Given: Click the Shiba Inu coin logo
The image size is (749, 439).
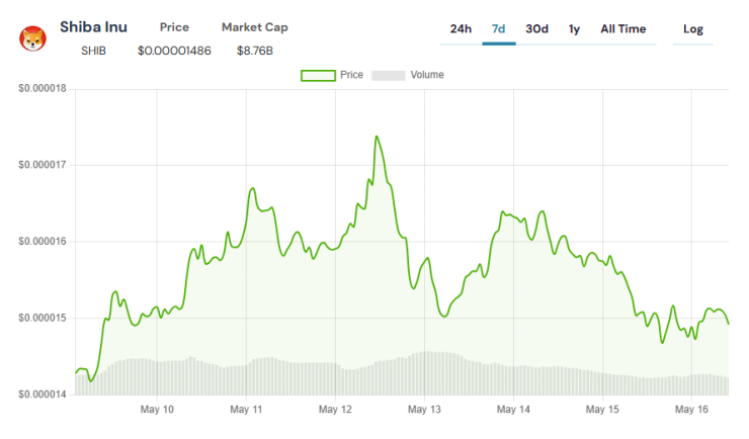Looking at the screenshot, I should (33, 38).
